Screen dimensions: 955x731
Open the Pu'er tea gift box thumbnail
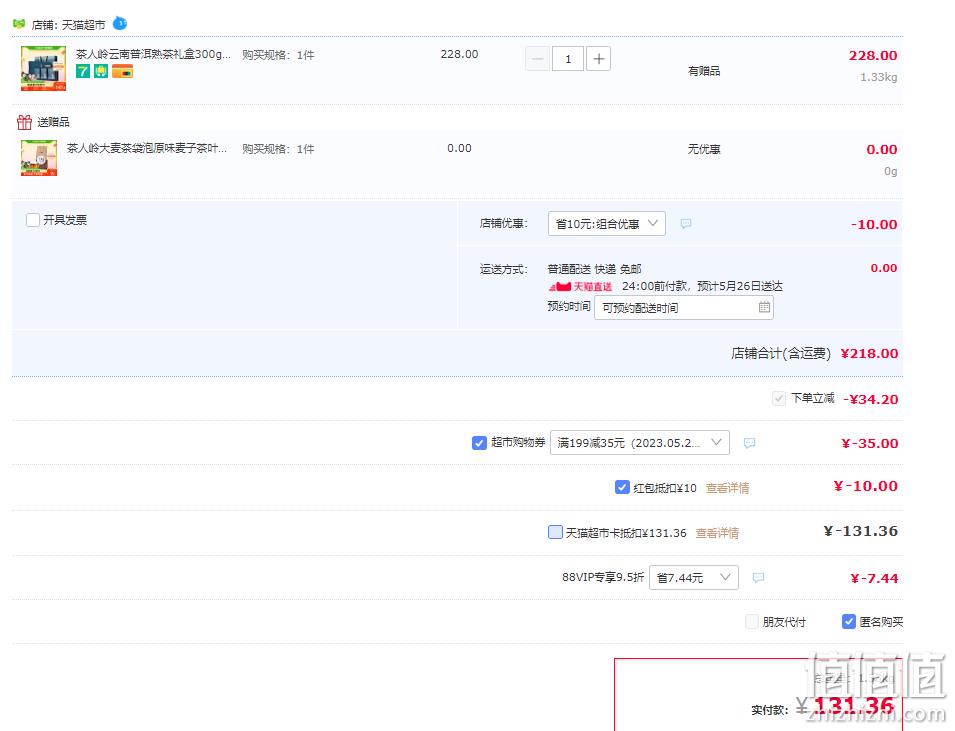[x=43, y=68]
